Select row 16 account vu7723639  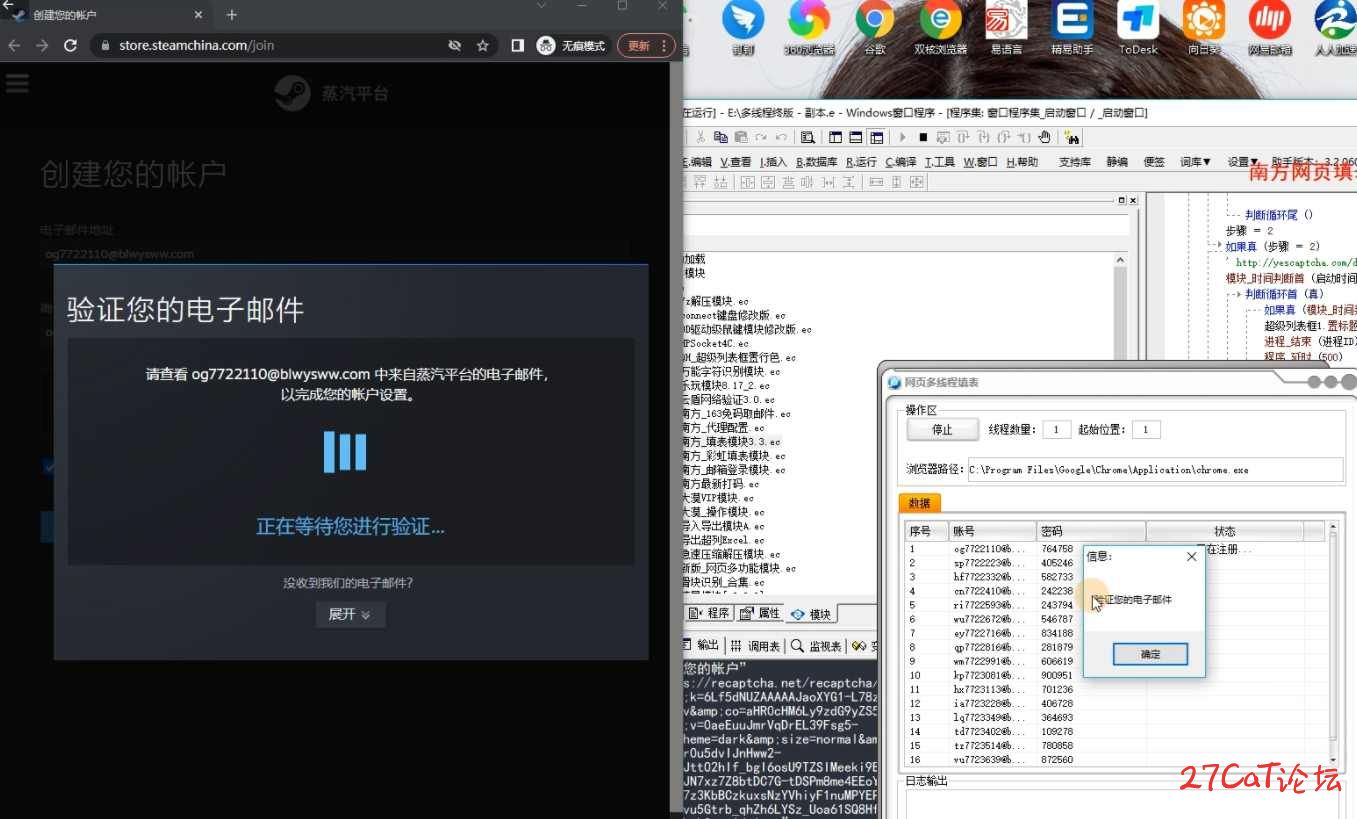[x=1117, y=760]
